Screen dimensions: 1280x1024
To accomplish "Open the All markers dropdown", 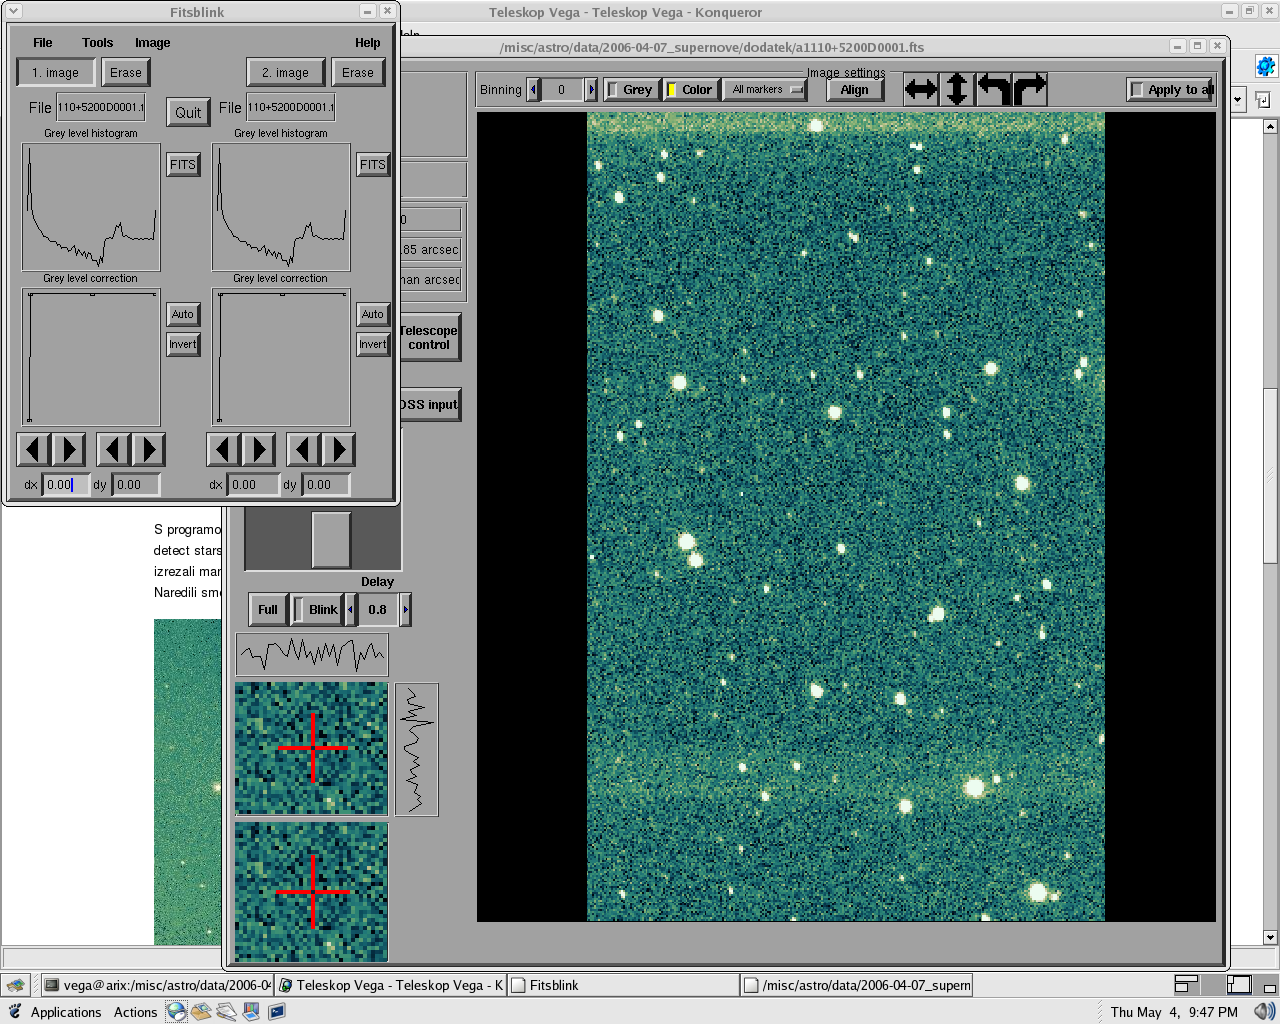I will point(765,90).
